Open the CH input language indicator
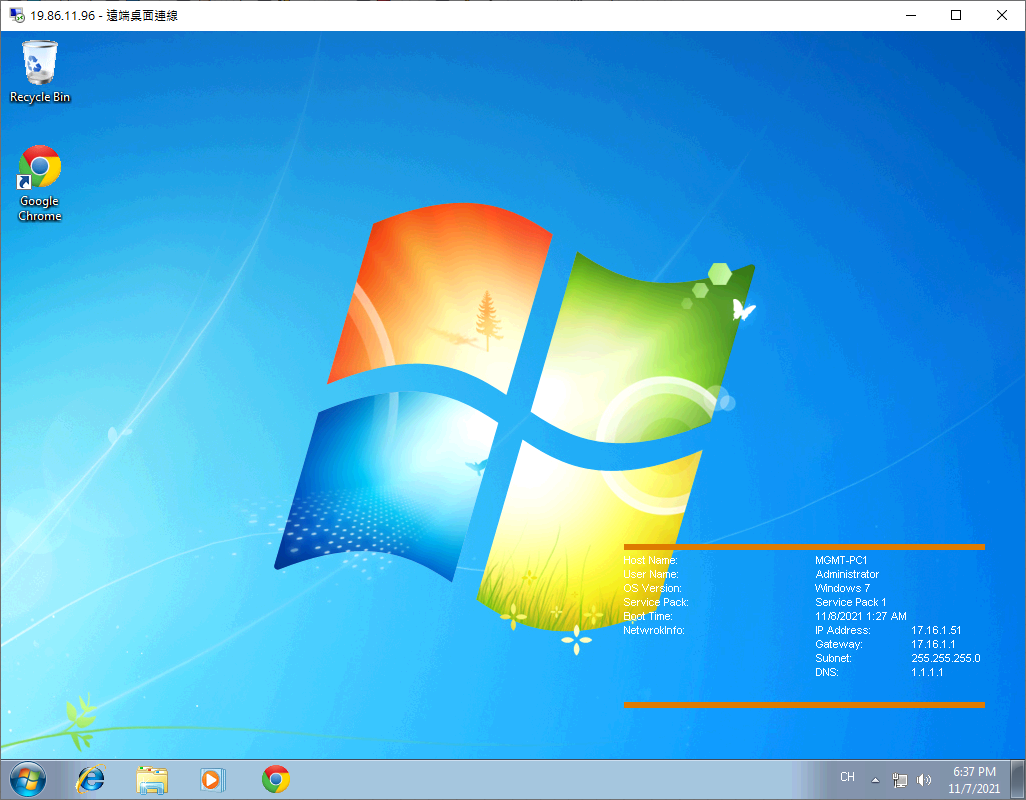1026x800 pixels. 847,777
